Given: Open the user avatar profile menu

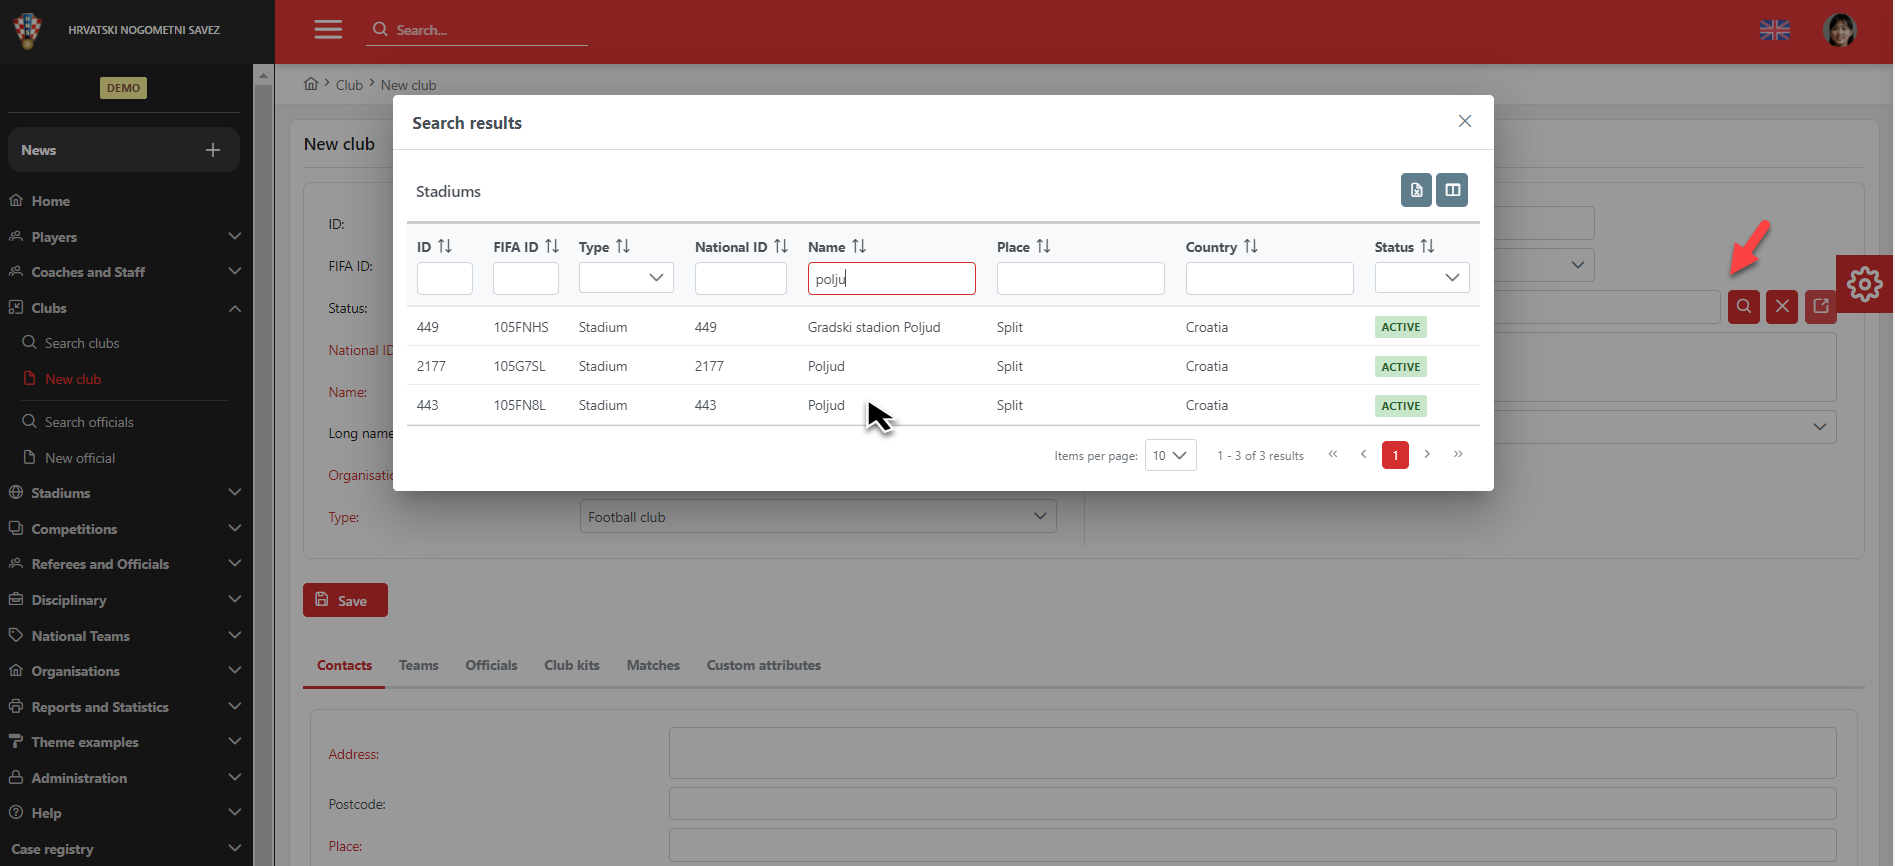Looking at the screenshot, I should click(x=1839, y=30).
